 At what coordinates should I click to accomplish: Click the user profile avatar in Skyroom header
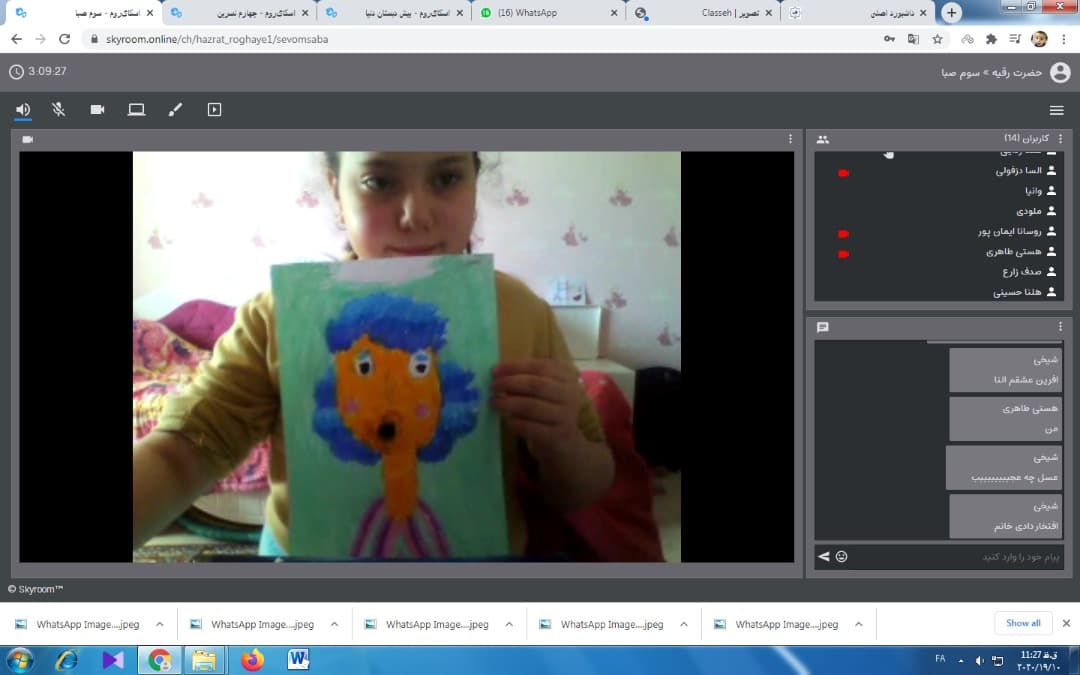1060,72
